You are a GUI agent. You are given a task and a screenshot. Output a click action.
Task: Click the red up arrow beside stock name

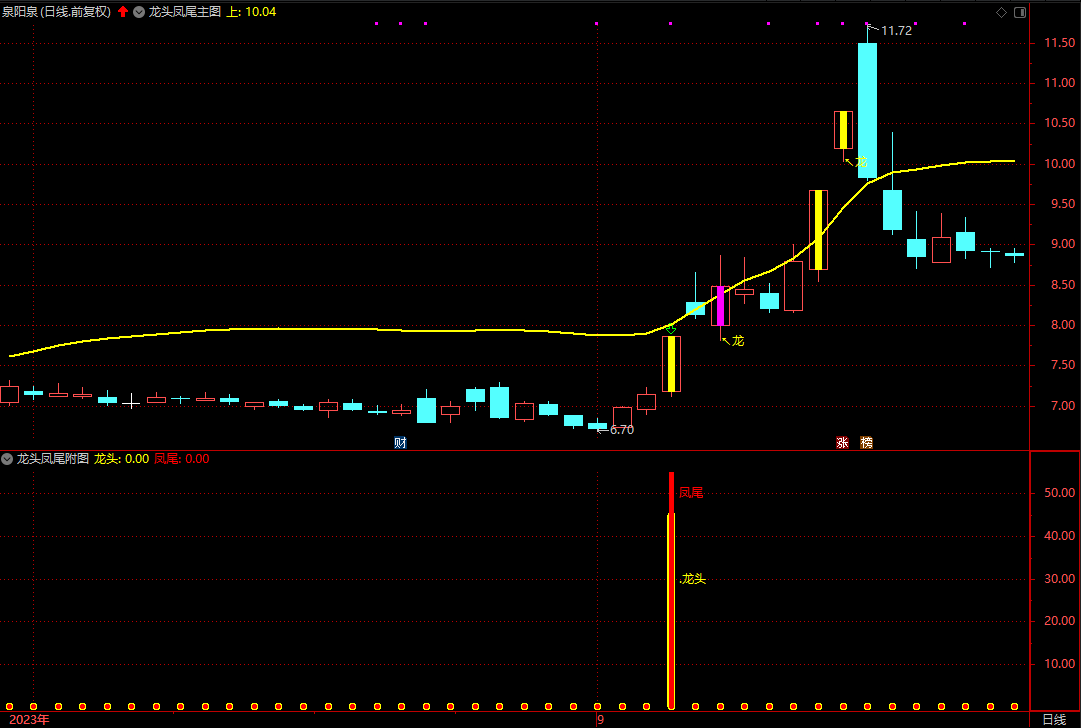[x=123, y=12]
